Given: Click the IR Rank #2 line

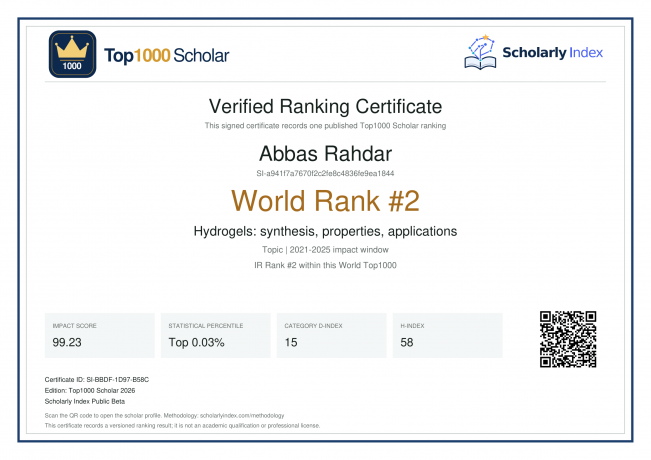Looking at the screenshot, I should point(326,265).
